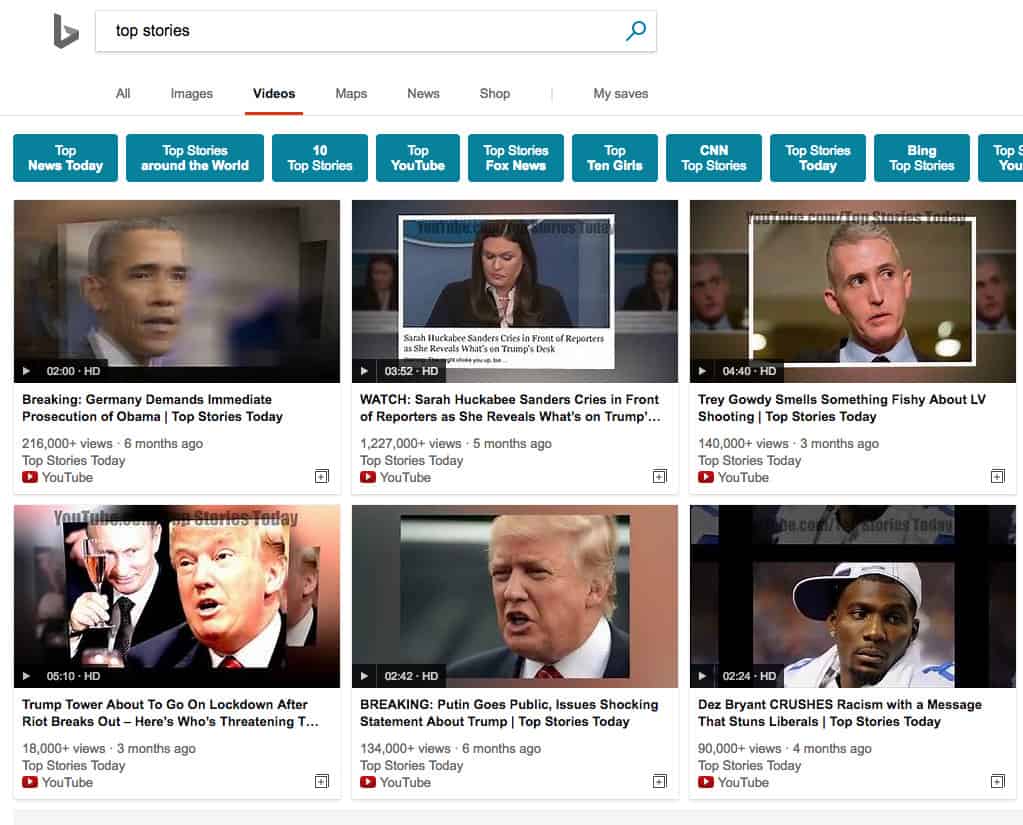Select Bing Top Stories suggestion
The image size is (1023, 825).
[921, 158]
